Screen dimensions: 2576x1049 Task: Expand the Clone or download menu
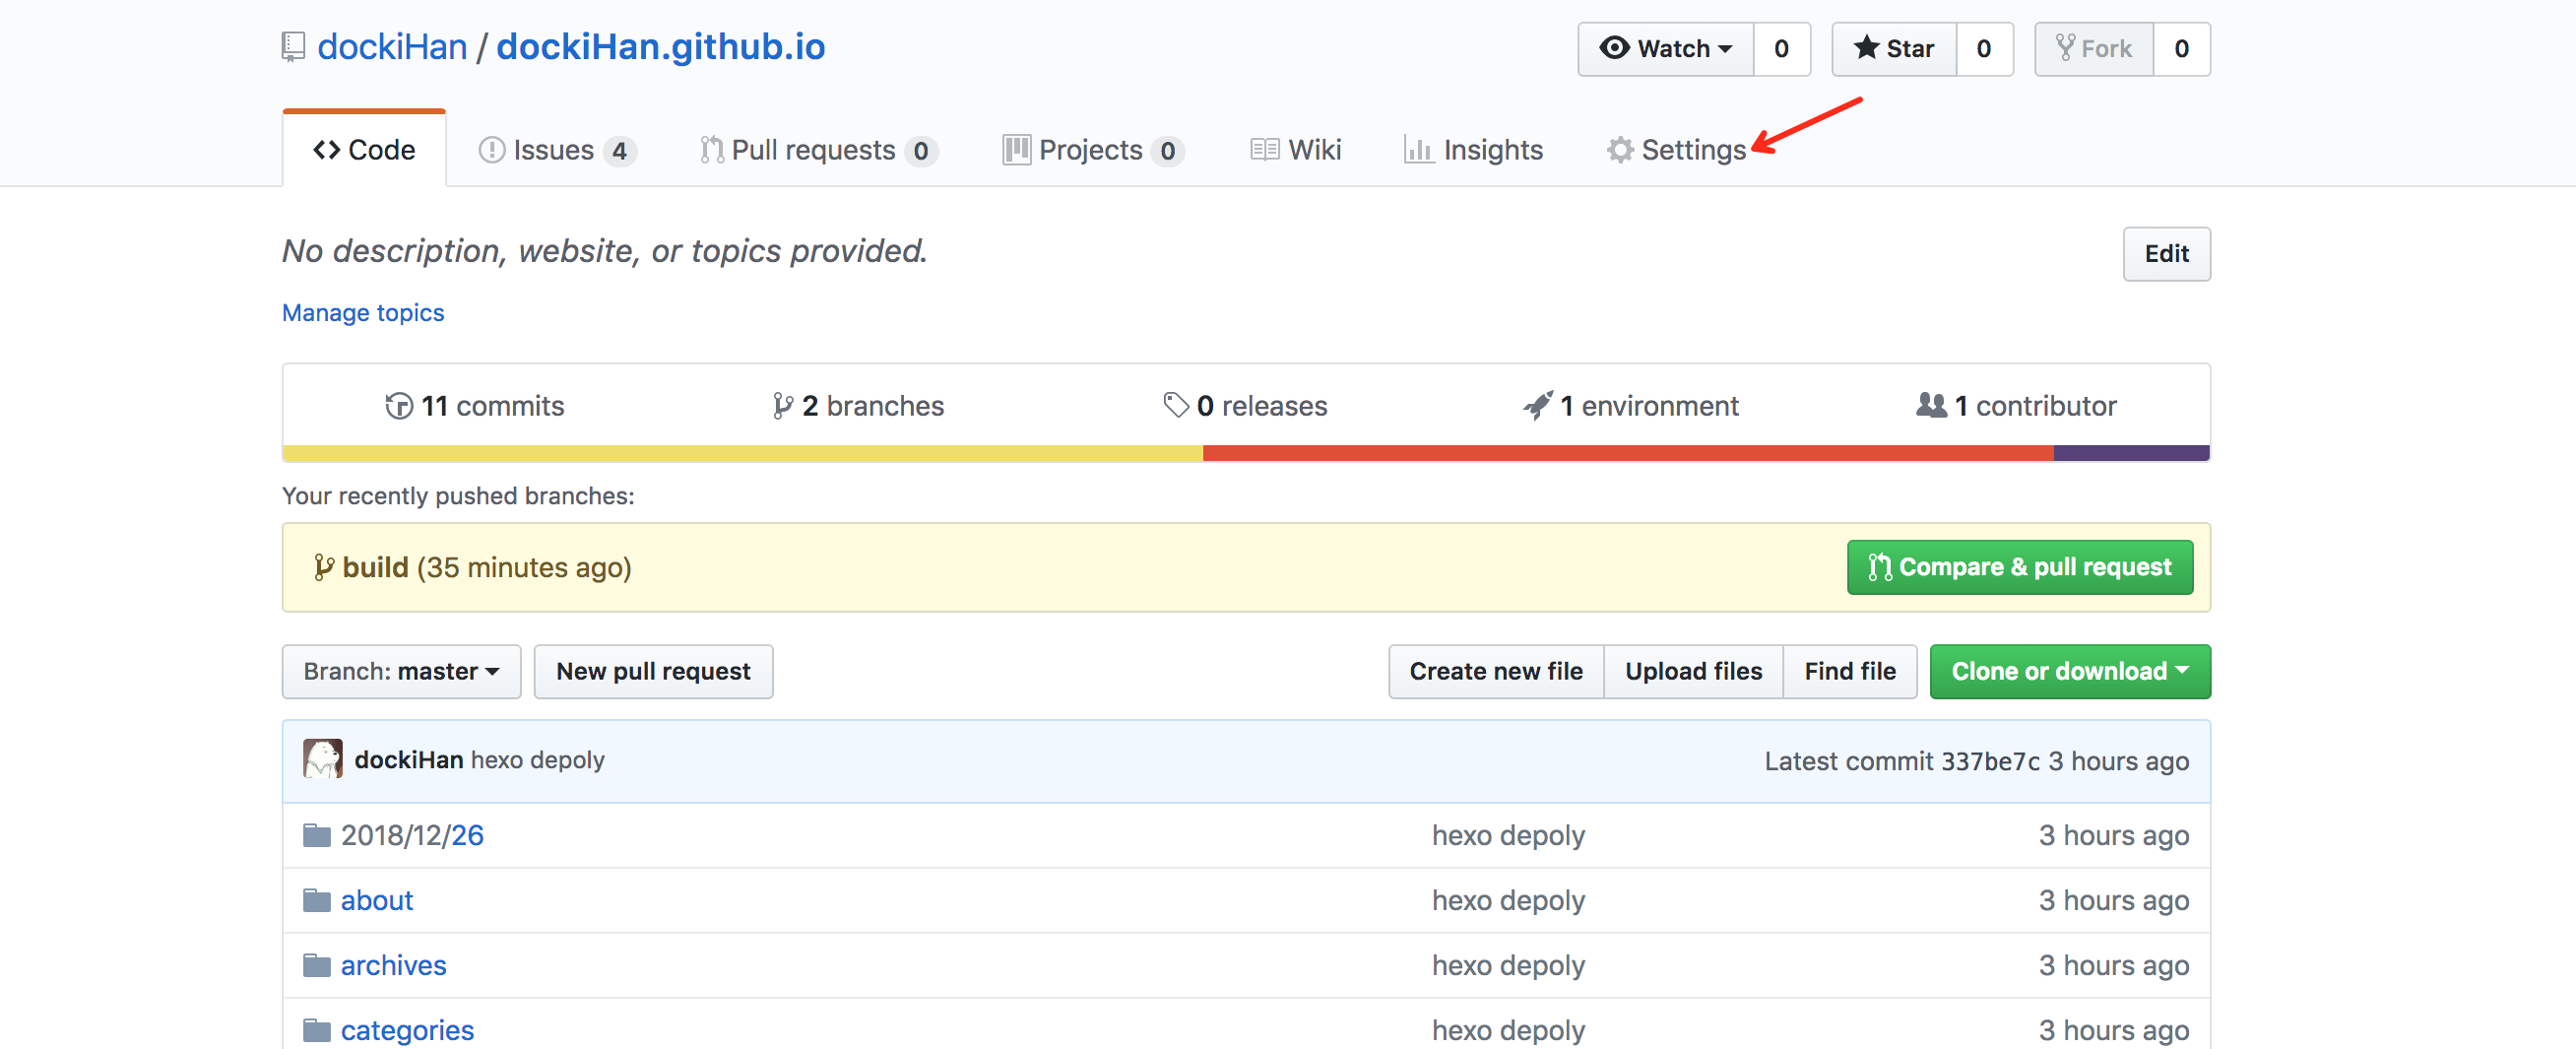click(2069, 671)
